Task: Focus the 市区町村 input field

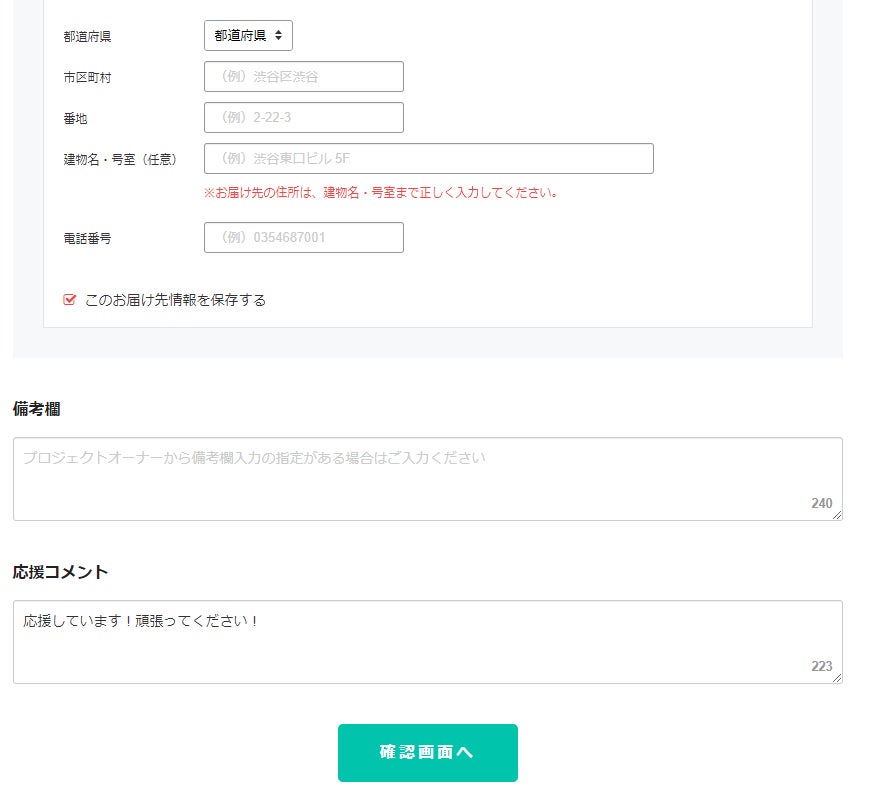Action: [x=304, y=77]
